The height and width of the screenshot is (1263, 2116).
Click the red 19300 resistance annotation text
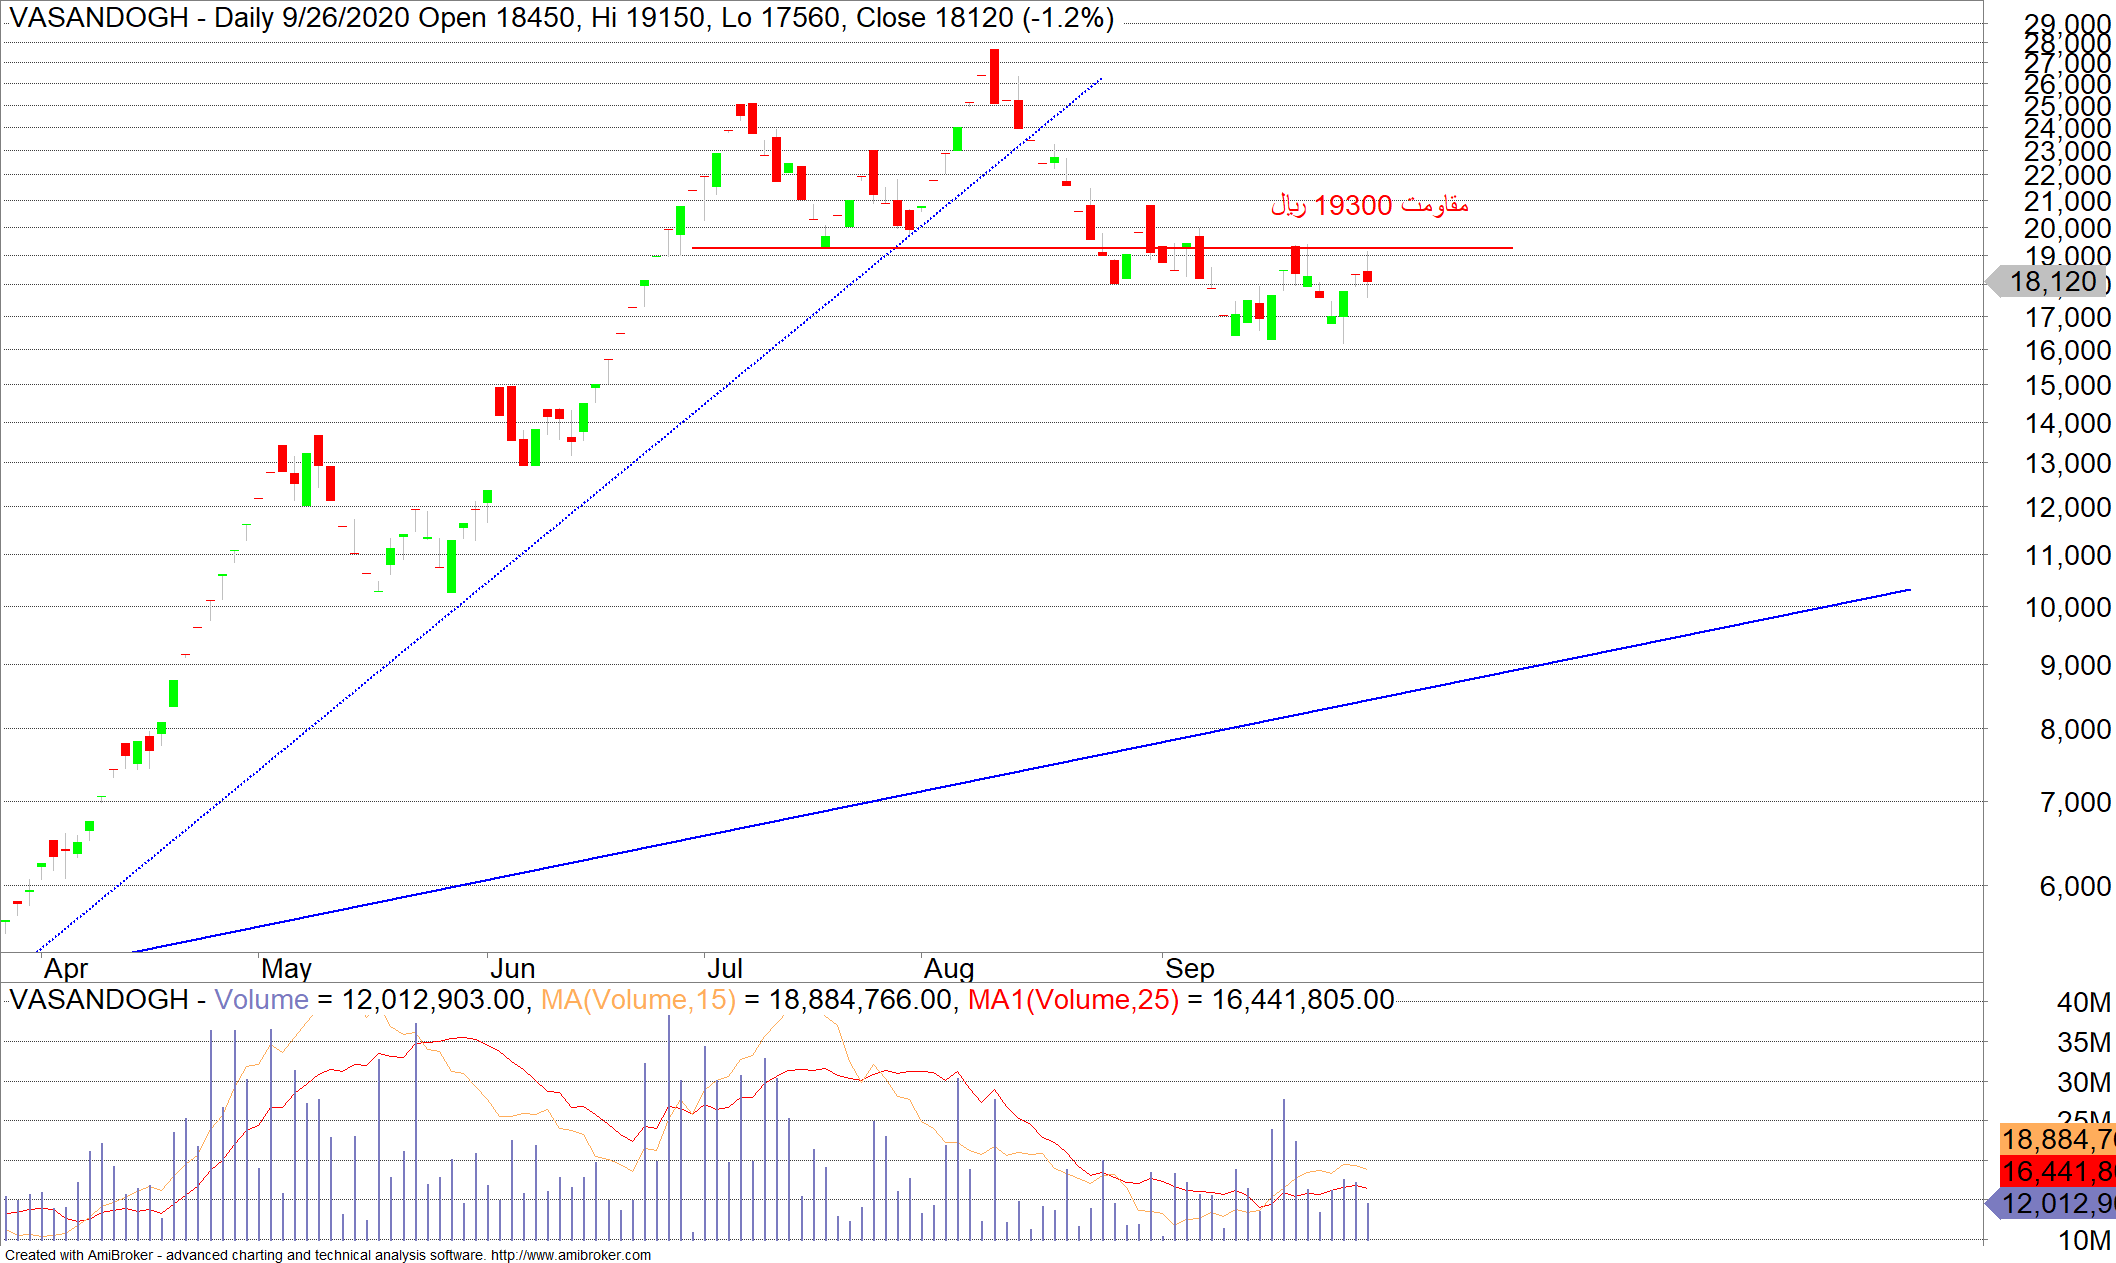click(1369, 205)
